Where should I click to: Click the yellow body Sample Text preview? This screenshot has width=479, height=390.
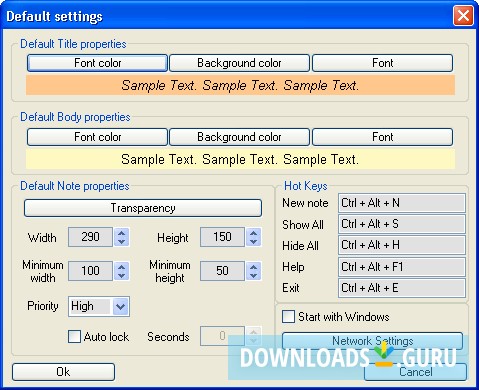240,159
